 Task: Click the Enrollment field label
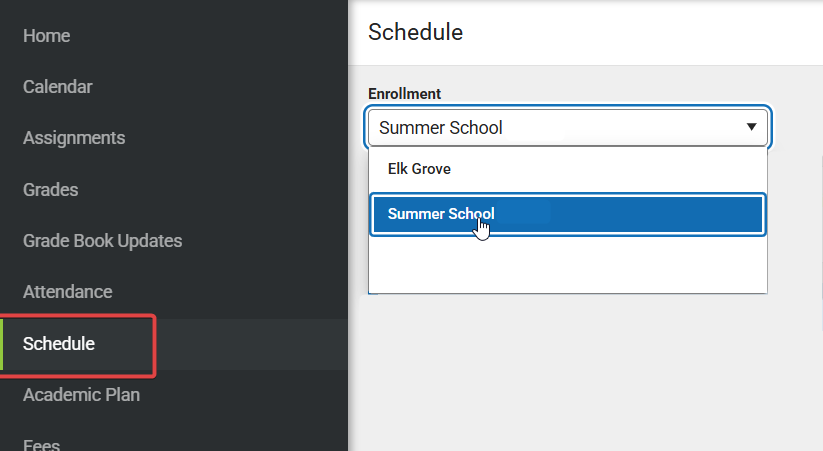coord(404,94)
